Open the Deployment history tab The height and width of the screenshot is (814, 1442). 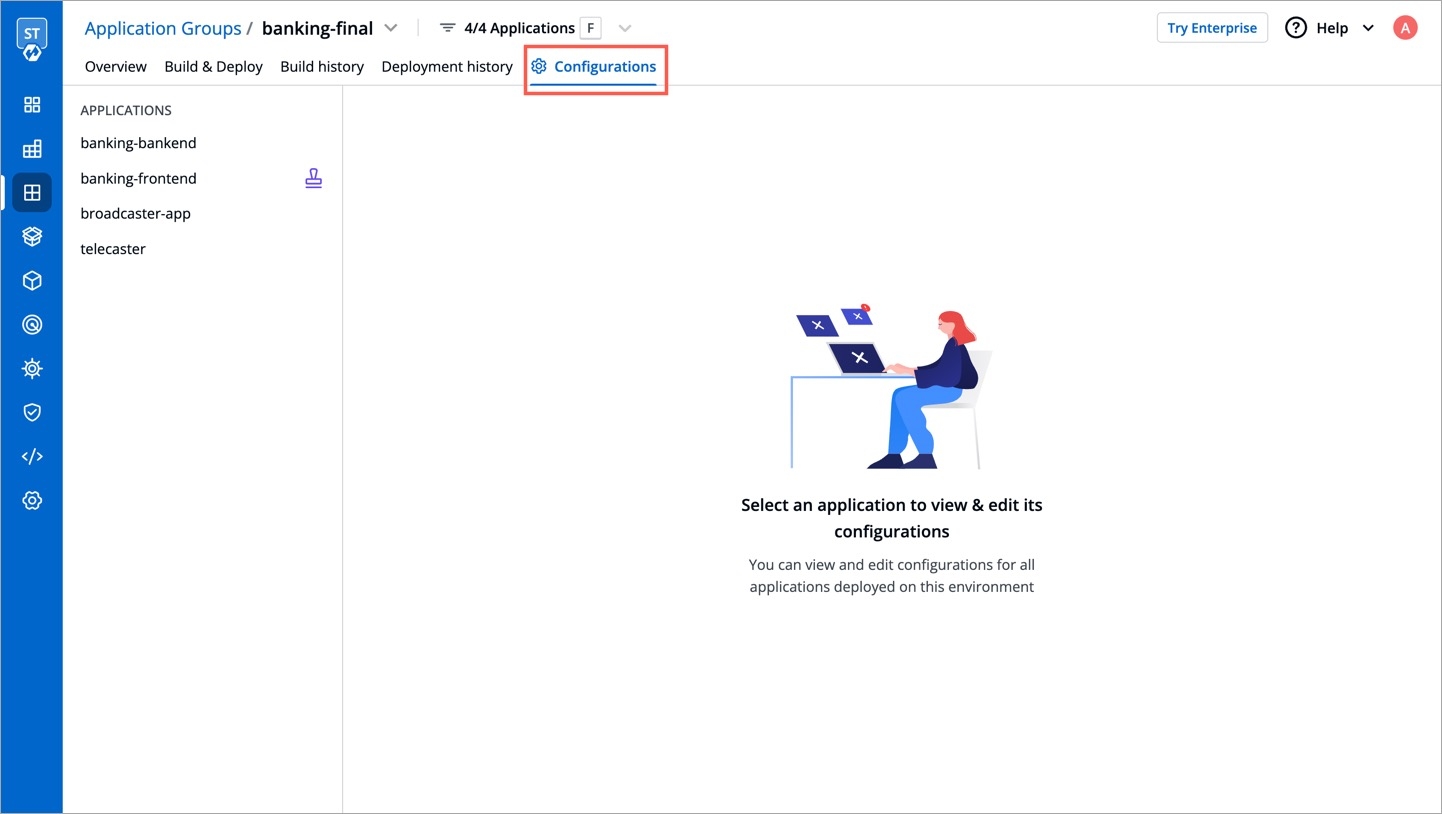447,67
